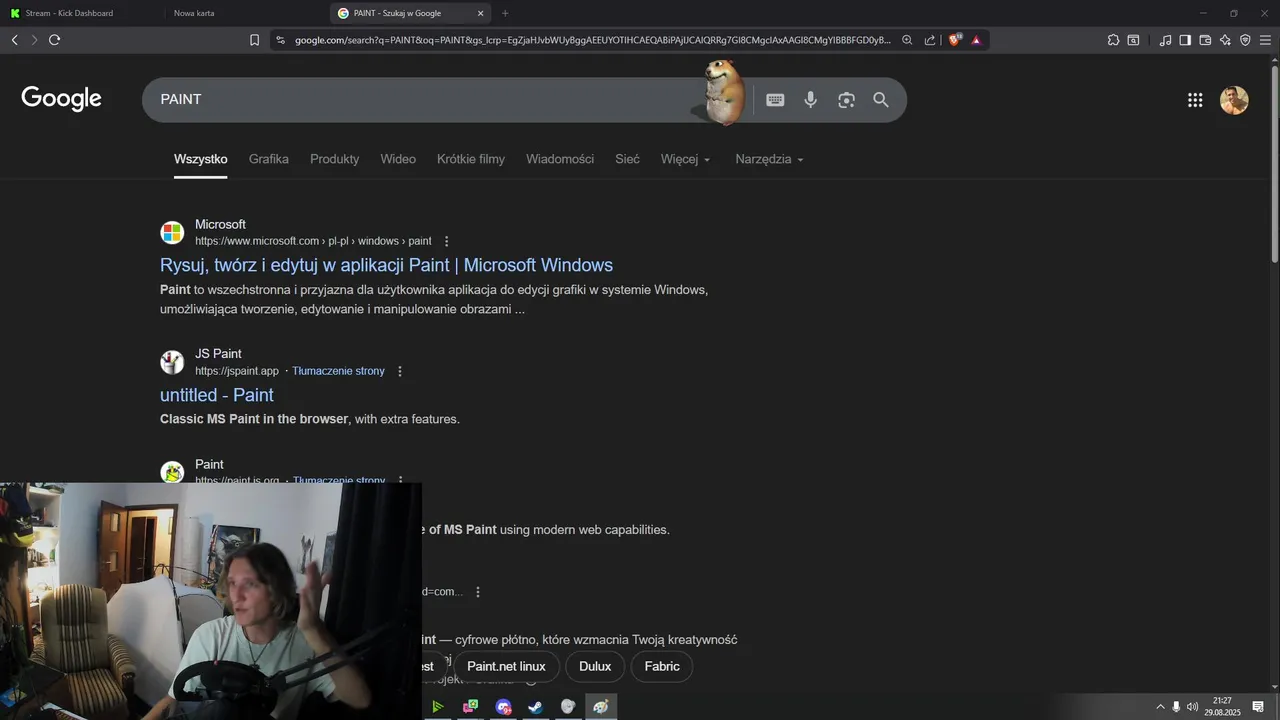Switch to the Nowa karta browser tab
Image resolution: width=1280 pixels, height=720 pixels.
[246, 13]
